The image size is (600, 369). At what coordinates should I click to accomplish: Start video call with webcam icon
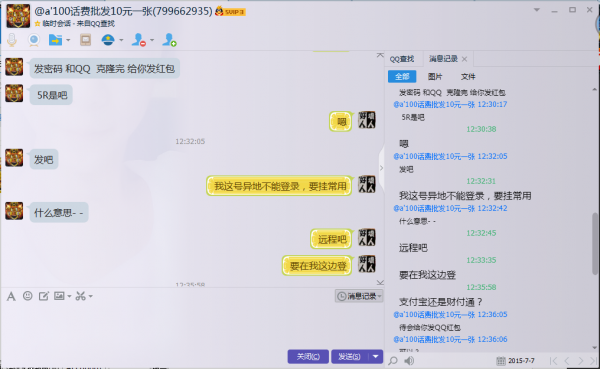[34, 40]
